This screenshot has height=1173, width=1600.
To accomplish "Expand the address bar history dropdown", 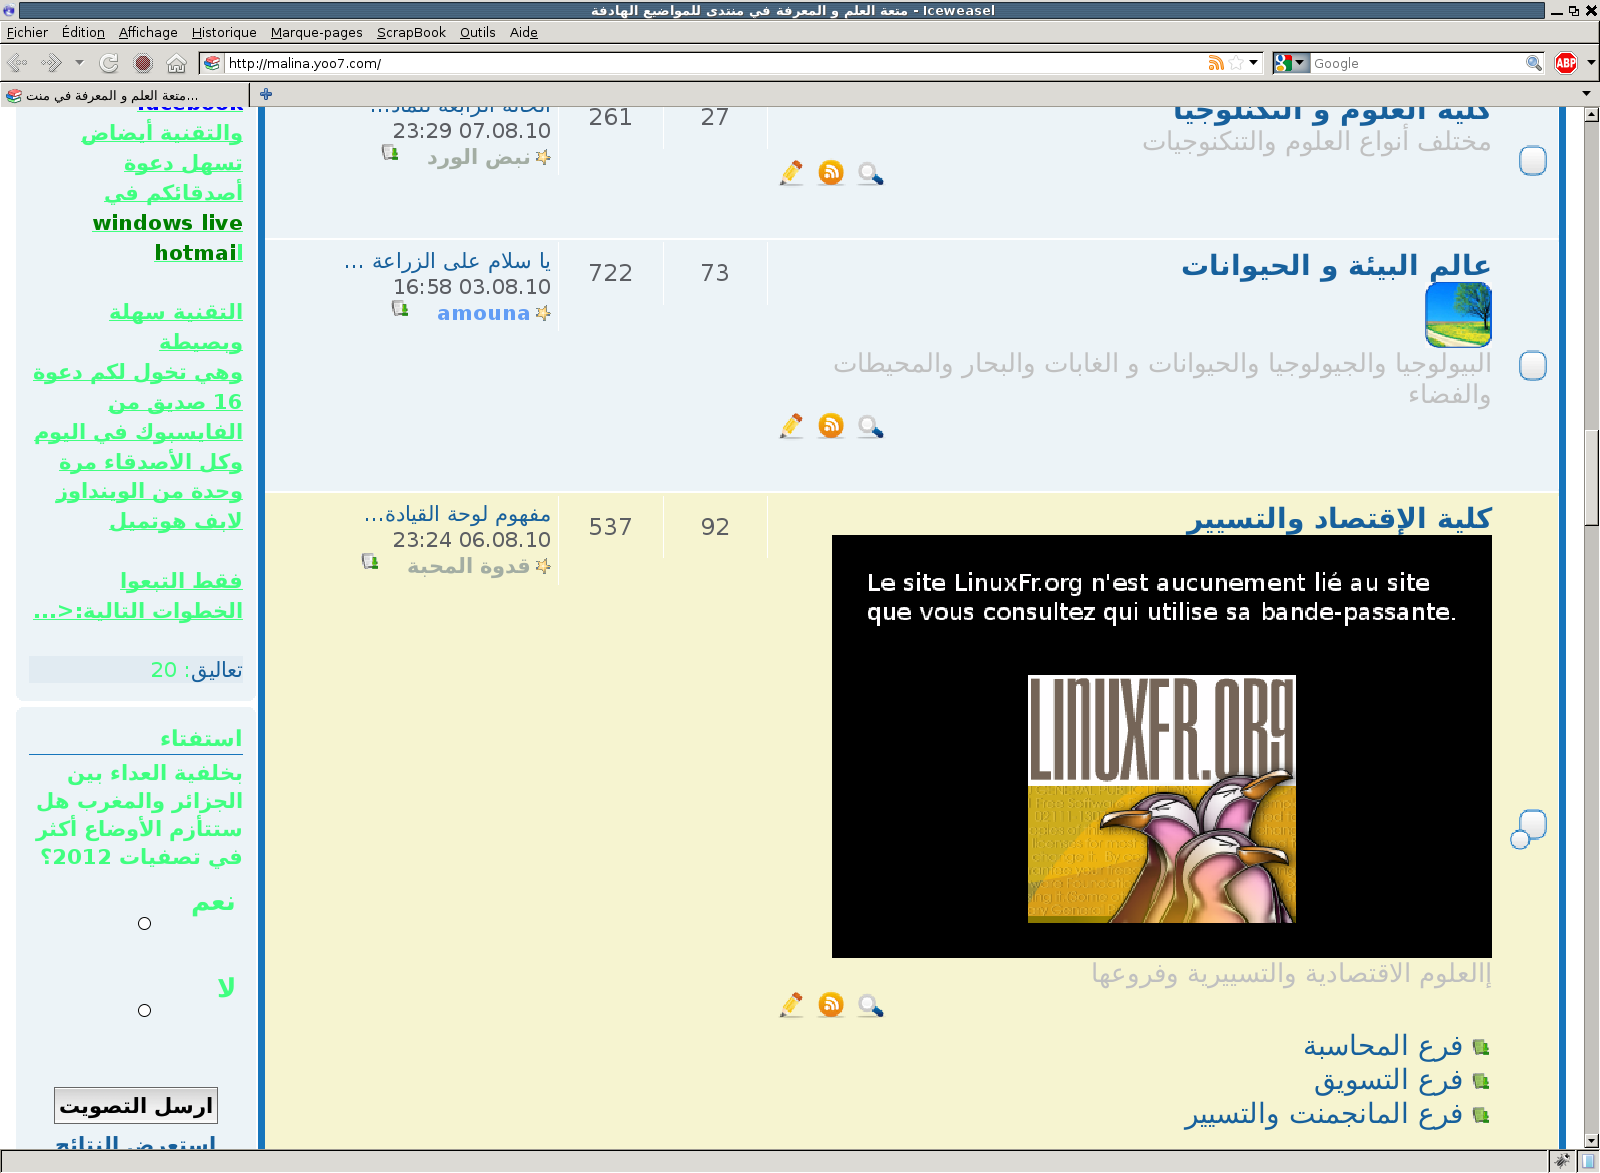I will click(1254, 64).
